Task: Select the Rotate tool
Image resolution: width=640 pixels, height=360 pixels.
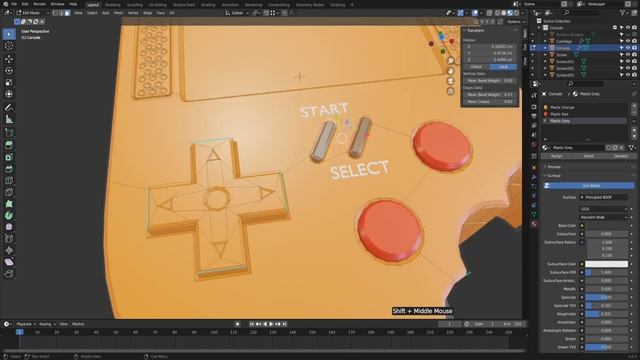Action: point(9,71)
